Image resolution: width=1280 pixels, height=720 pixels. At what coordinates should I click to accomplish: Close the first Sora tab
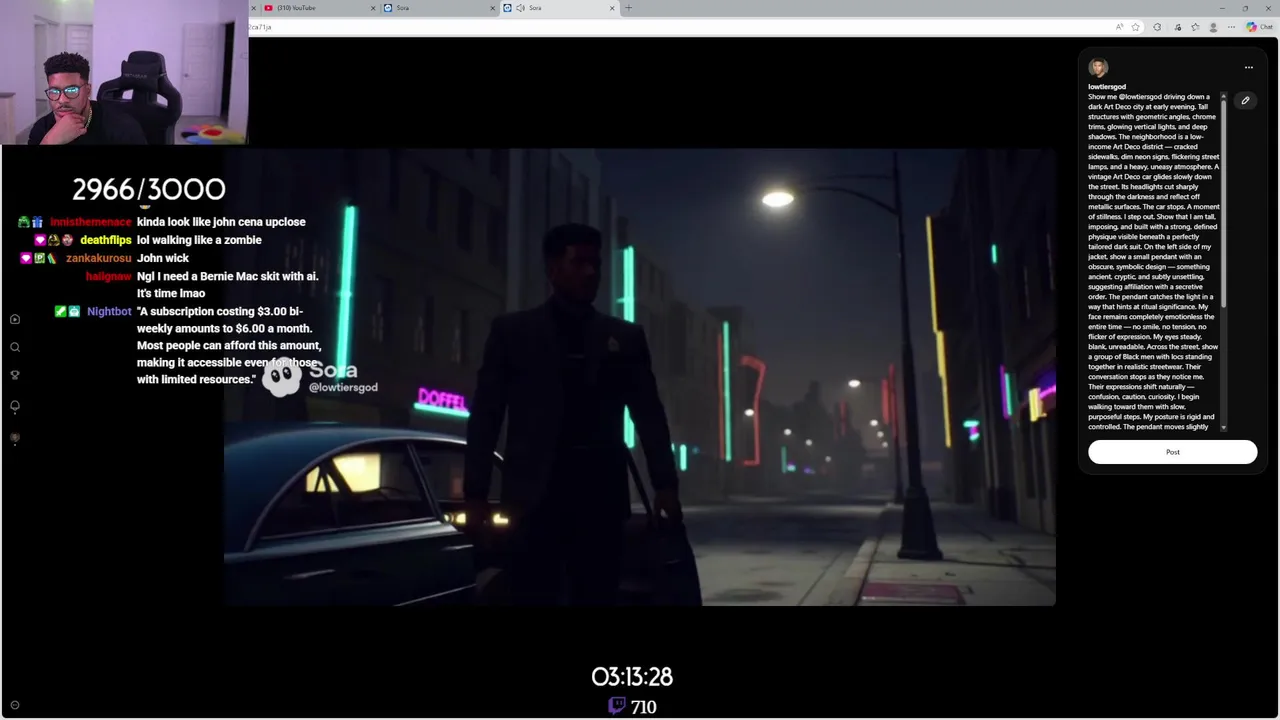point(493,8)
